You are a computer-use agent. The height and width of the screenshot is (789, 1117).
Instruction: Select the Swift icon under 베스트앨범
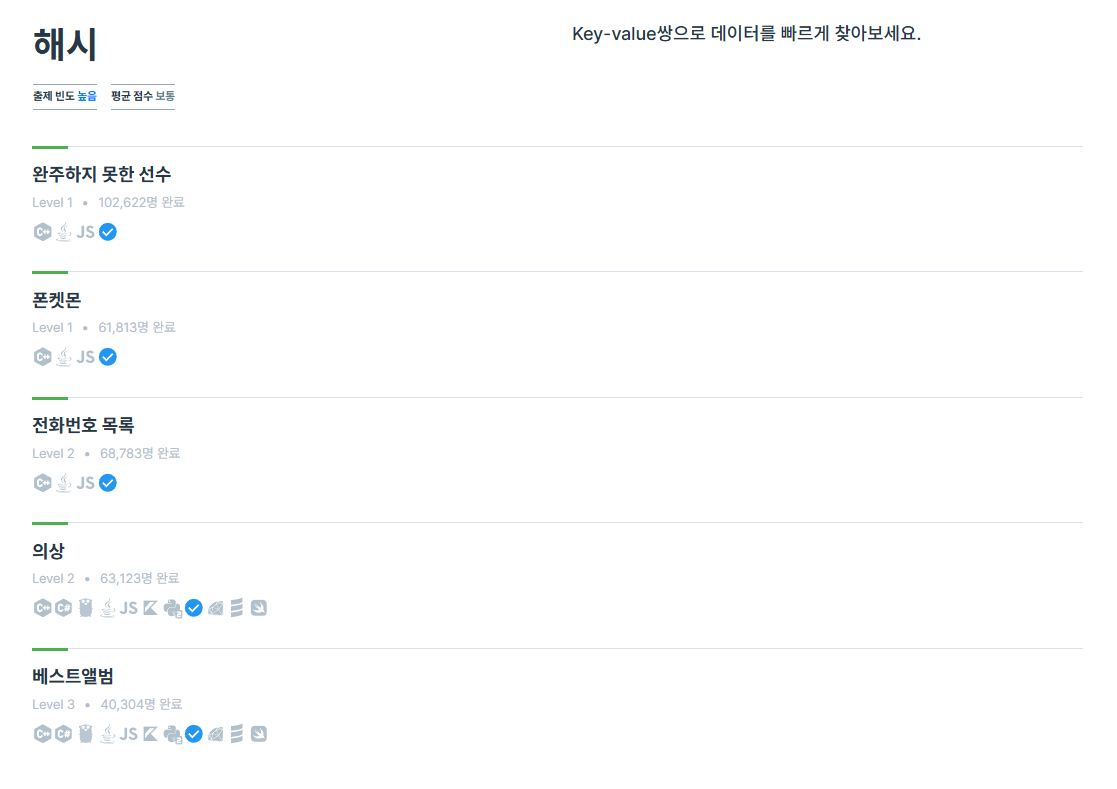(x=258, y=734)
